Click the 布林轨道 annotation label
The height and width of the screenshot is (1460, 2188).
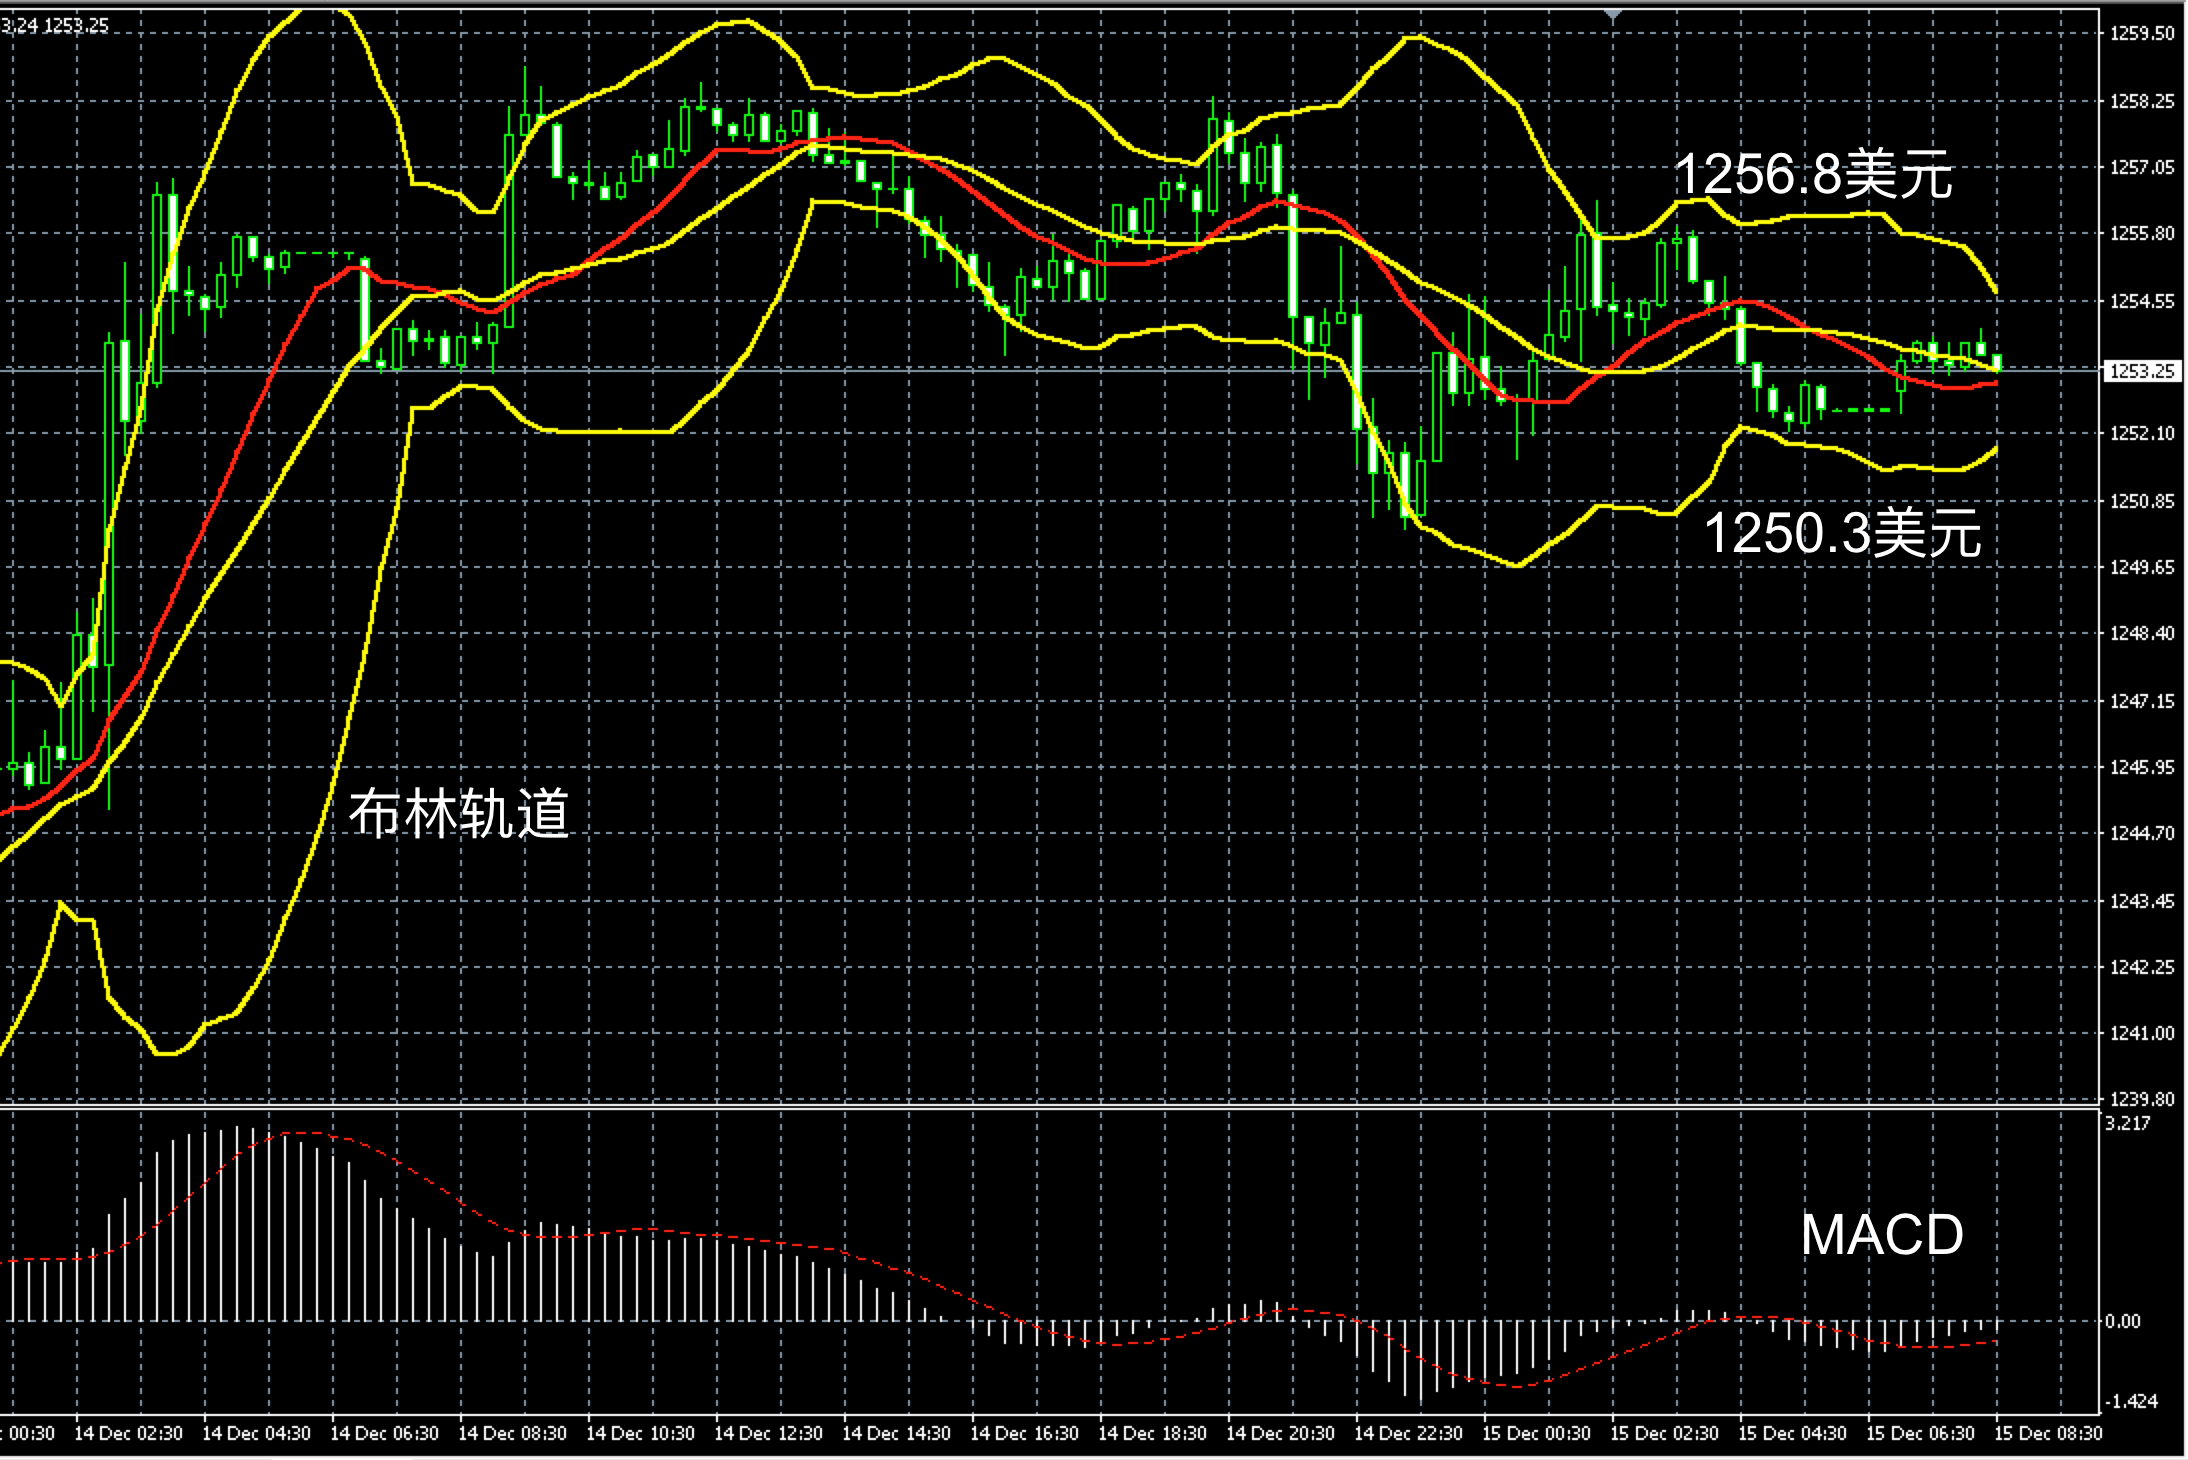click(459, 812)
